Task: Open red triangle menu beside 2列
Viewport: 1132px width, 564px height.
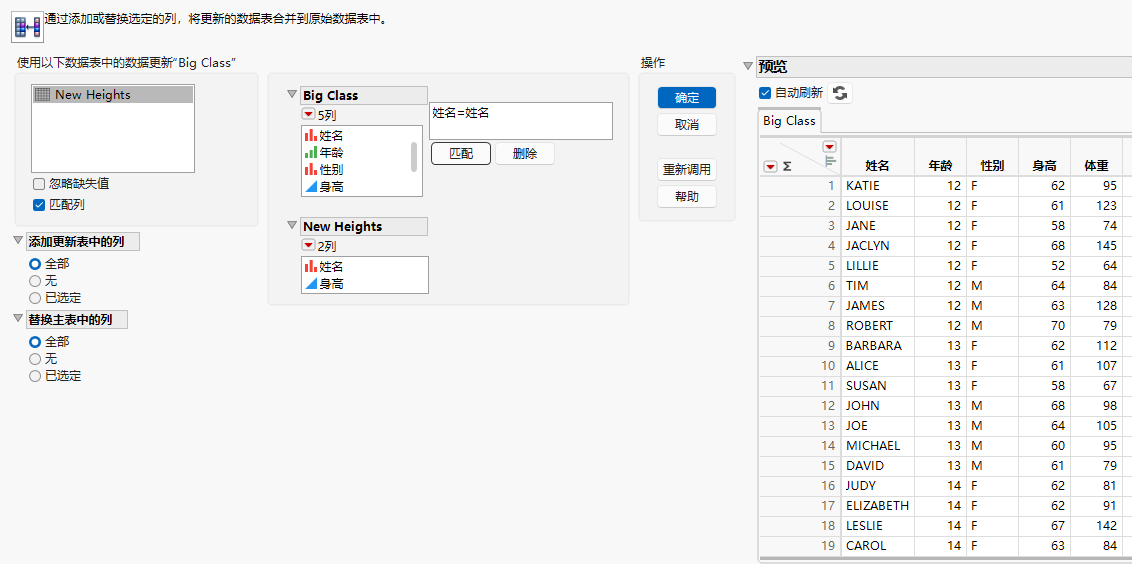Action: click(309, 246)
